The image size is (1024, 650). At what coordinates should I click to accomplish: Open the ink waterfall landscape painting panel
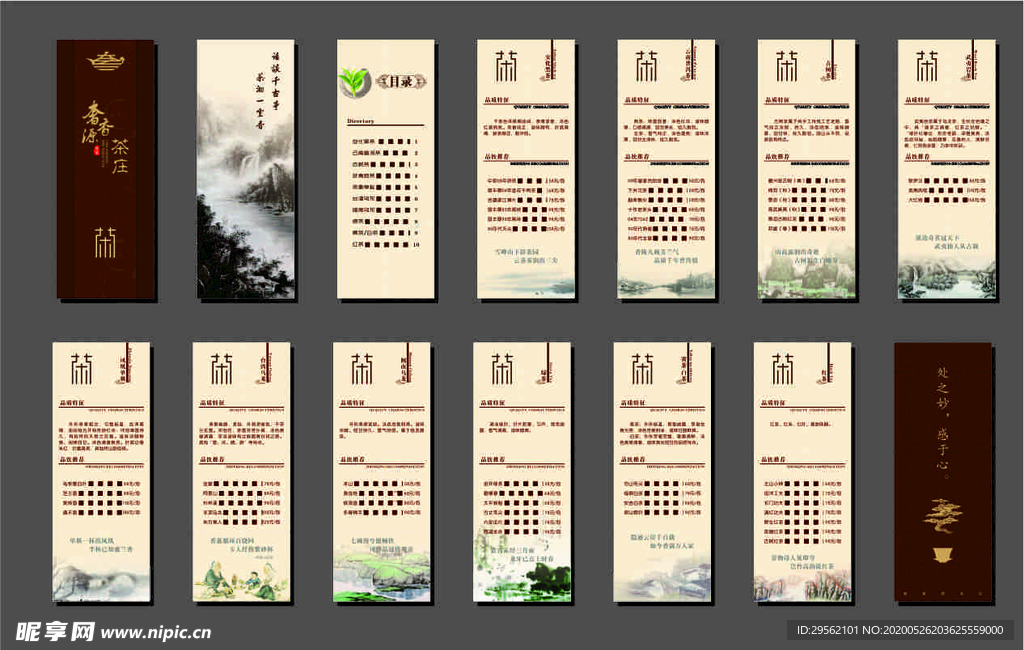tap(246, 169)
